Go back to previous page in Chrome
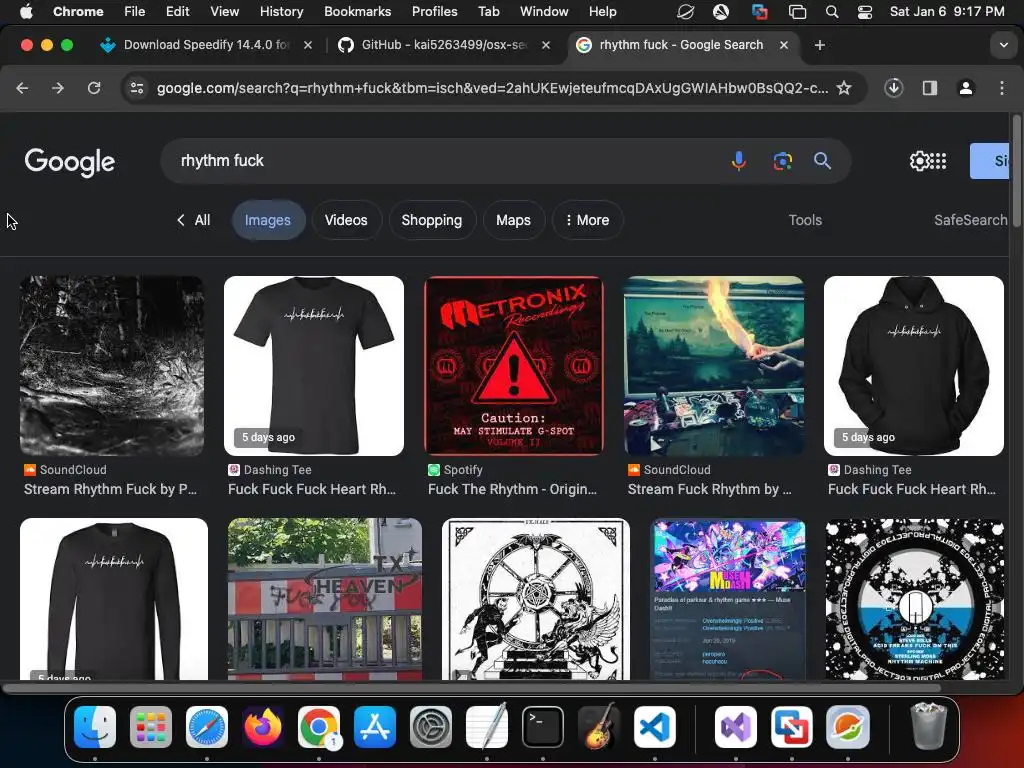 [22, 88]
